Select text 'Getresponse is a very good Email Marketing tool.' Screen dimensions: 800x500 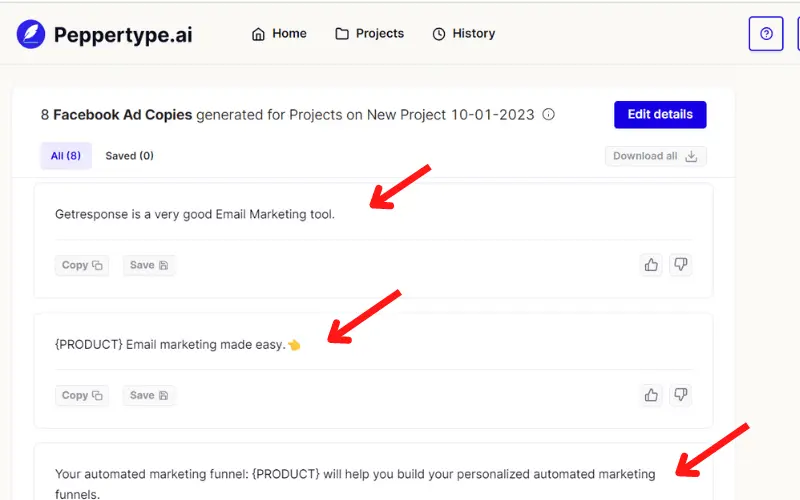click(x=195, y=214)
